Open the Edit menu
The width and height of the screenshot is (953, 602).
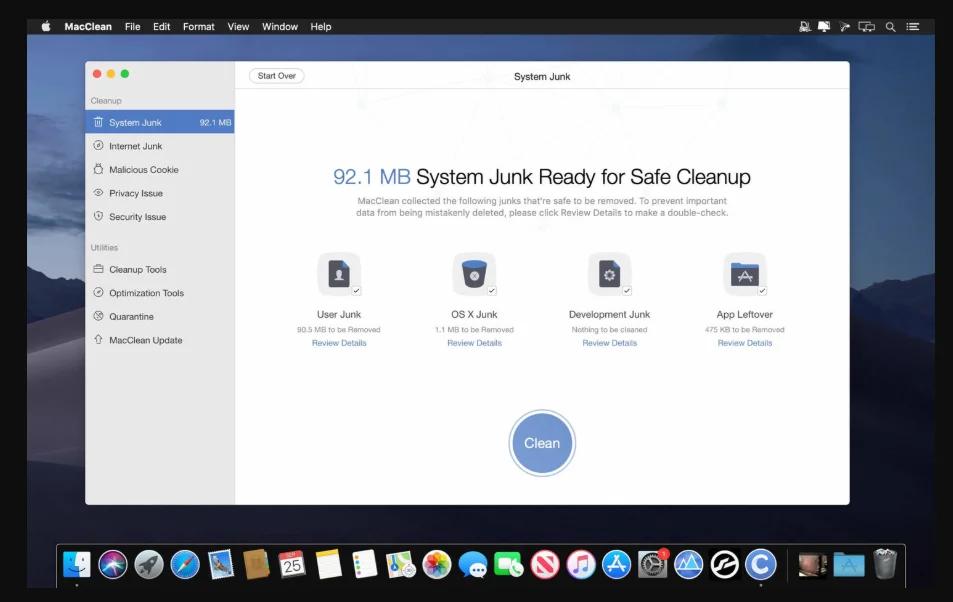coord(161,27)
